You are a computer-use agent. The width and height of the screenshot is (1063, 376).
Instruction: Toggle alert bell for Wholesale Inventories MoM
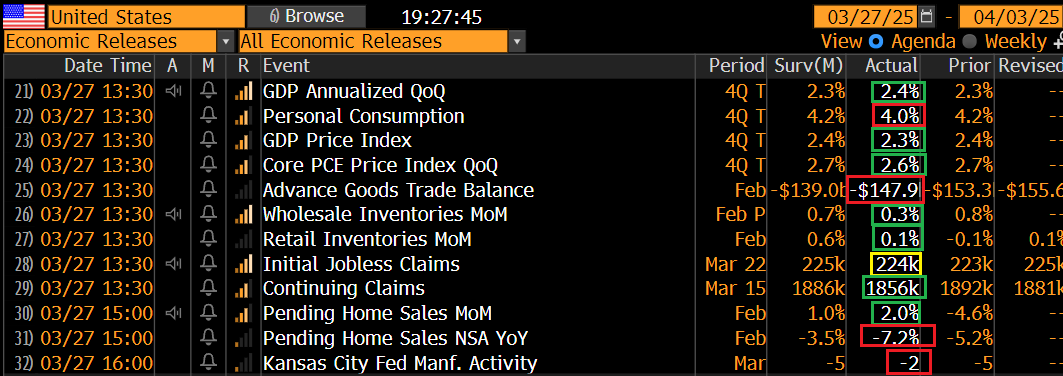pos(209,215)
